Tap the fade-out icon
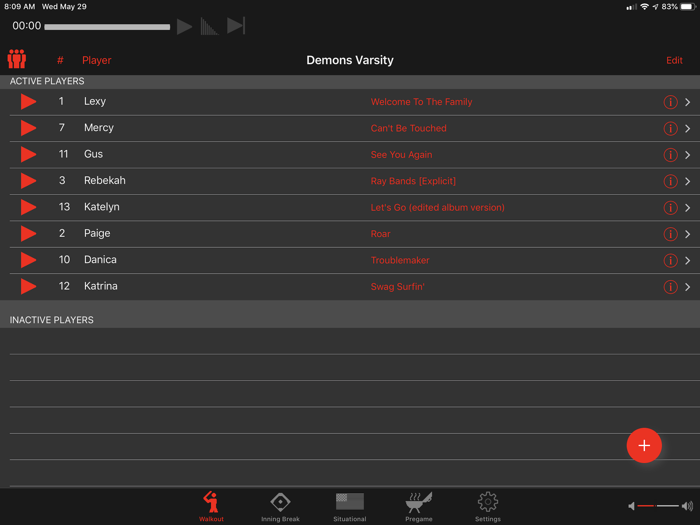The image size is (700, 525). [209, 26]
